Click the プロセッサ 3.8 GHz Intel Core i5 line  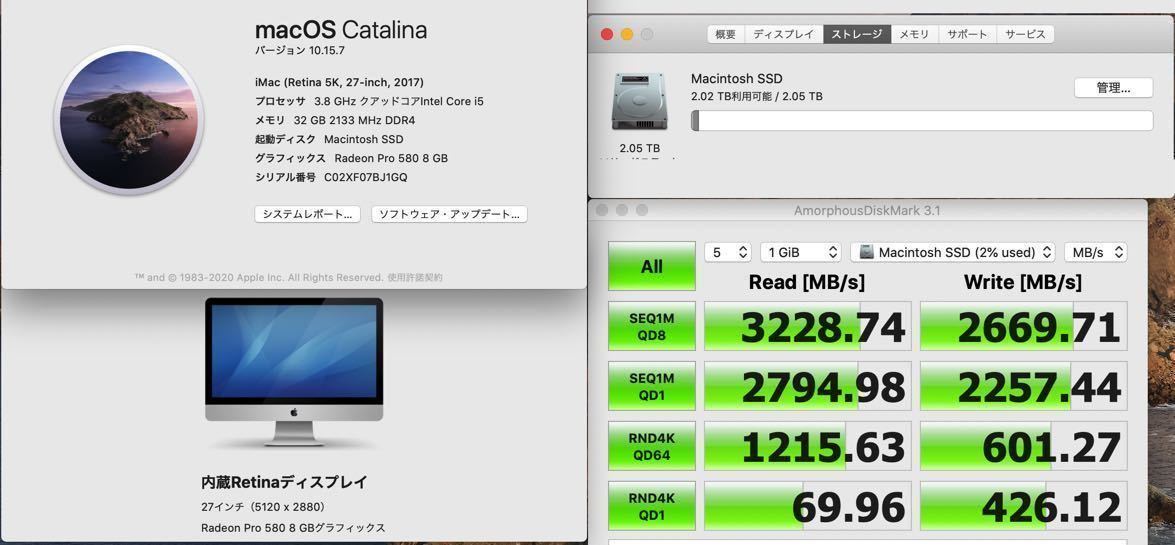[369, 101]
